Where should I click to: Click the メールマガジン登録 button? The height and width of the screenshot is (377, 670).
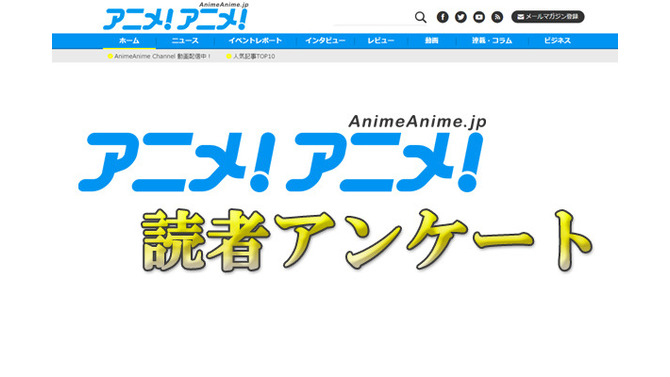pyautogui.click(x=548, y=17)
